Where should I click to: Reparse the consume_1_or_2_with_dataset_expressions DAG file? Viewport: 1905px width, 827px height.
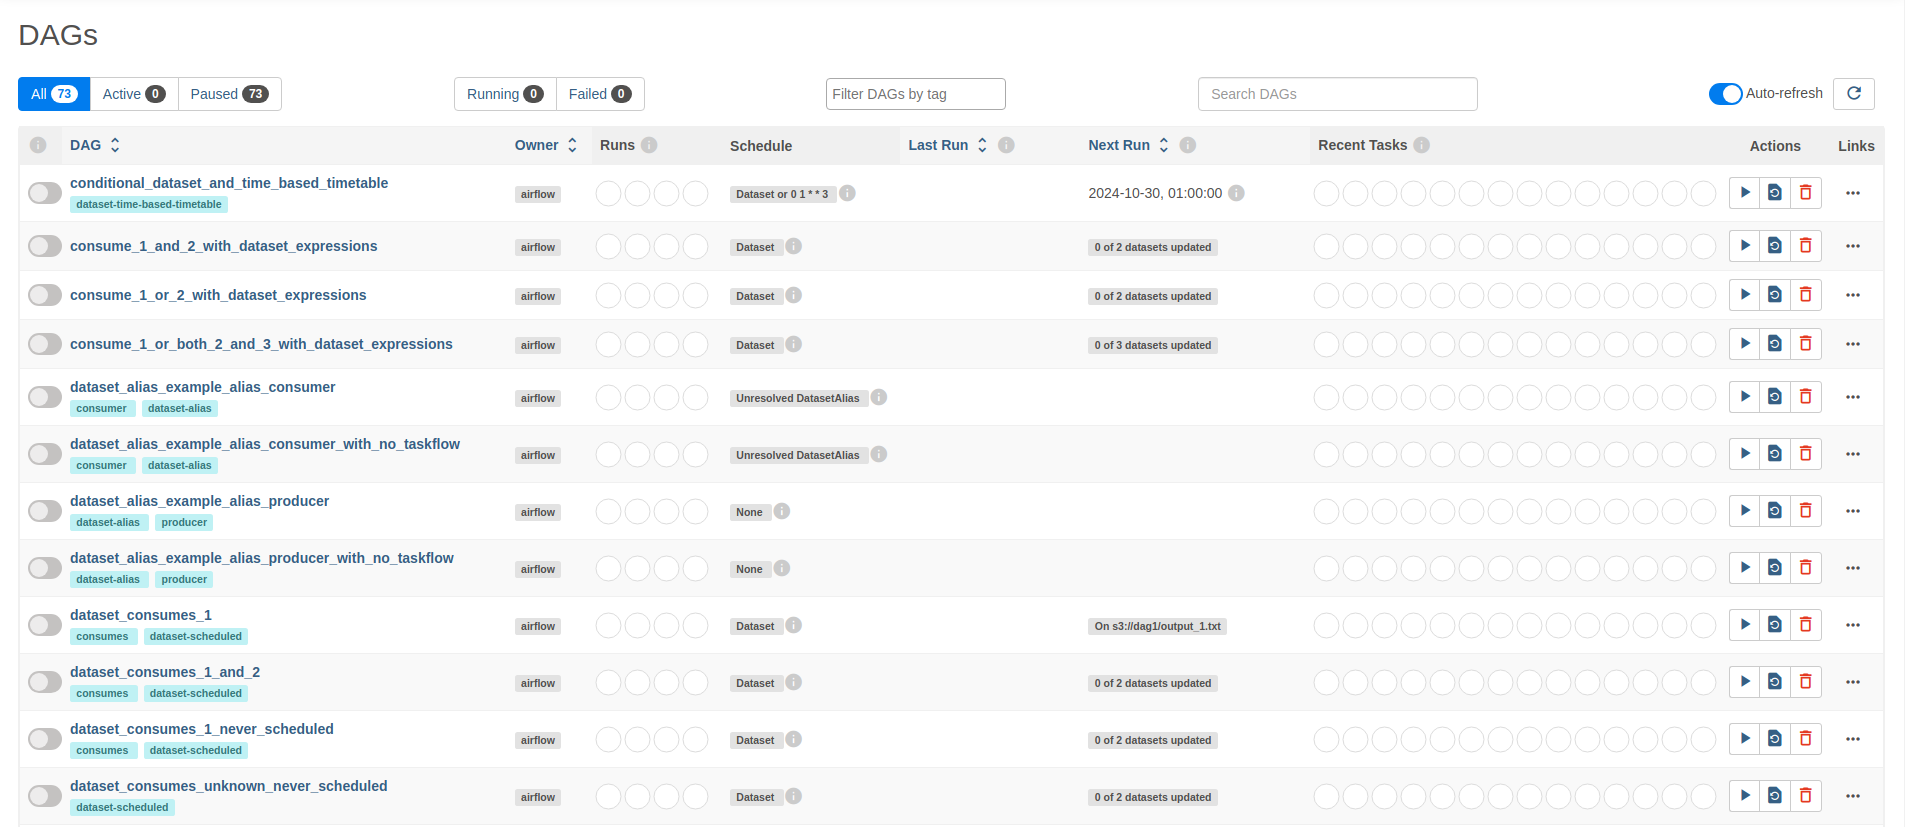1774,295
